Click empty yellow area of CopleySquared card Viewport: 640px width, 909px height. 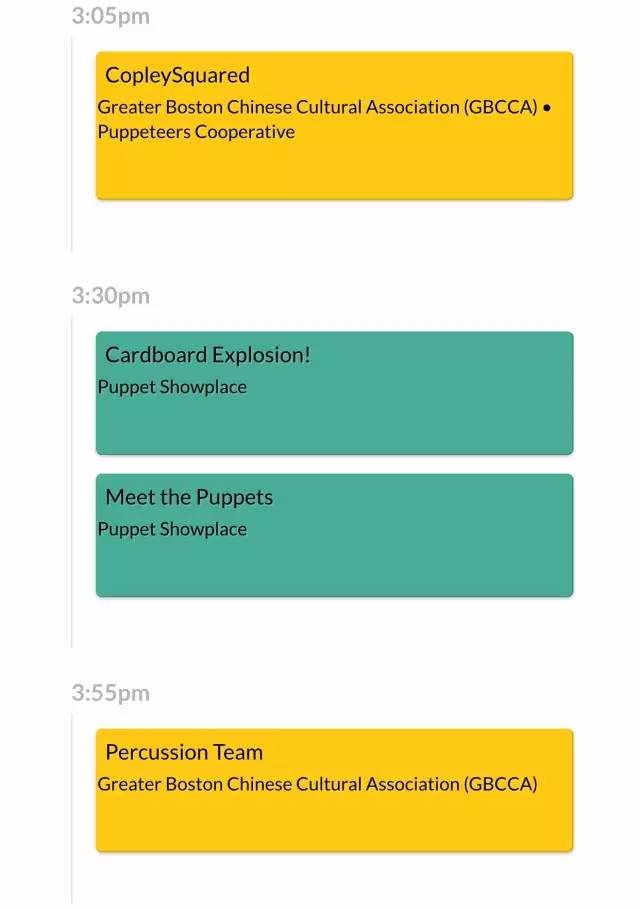334,171
